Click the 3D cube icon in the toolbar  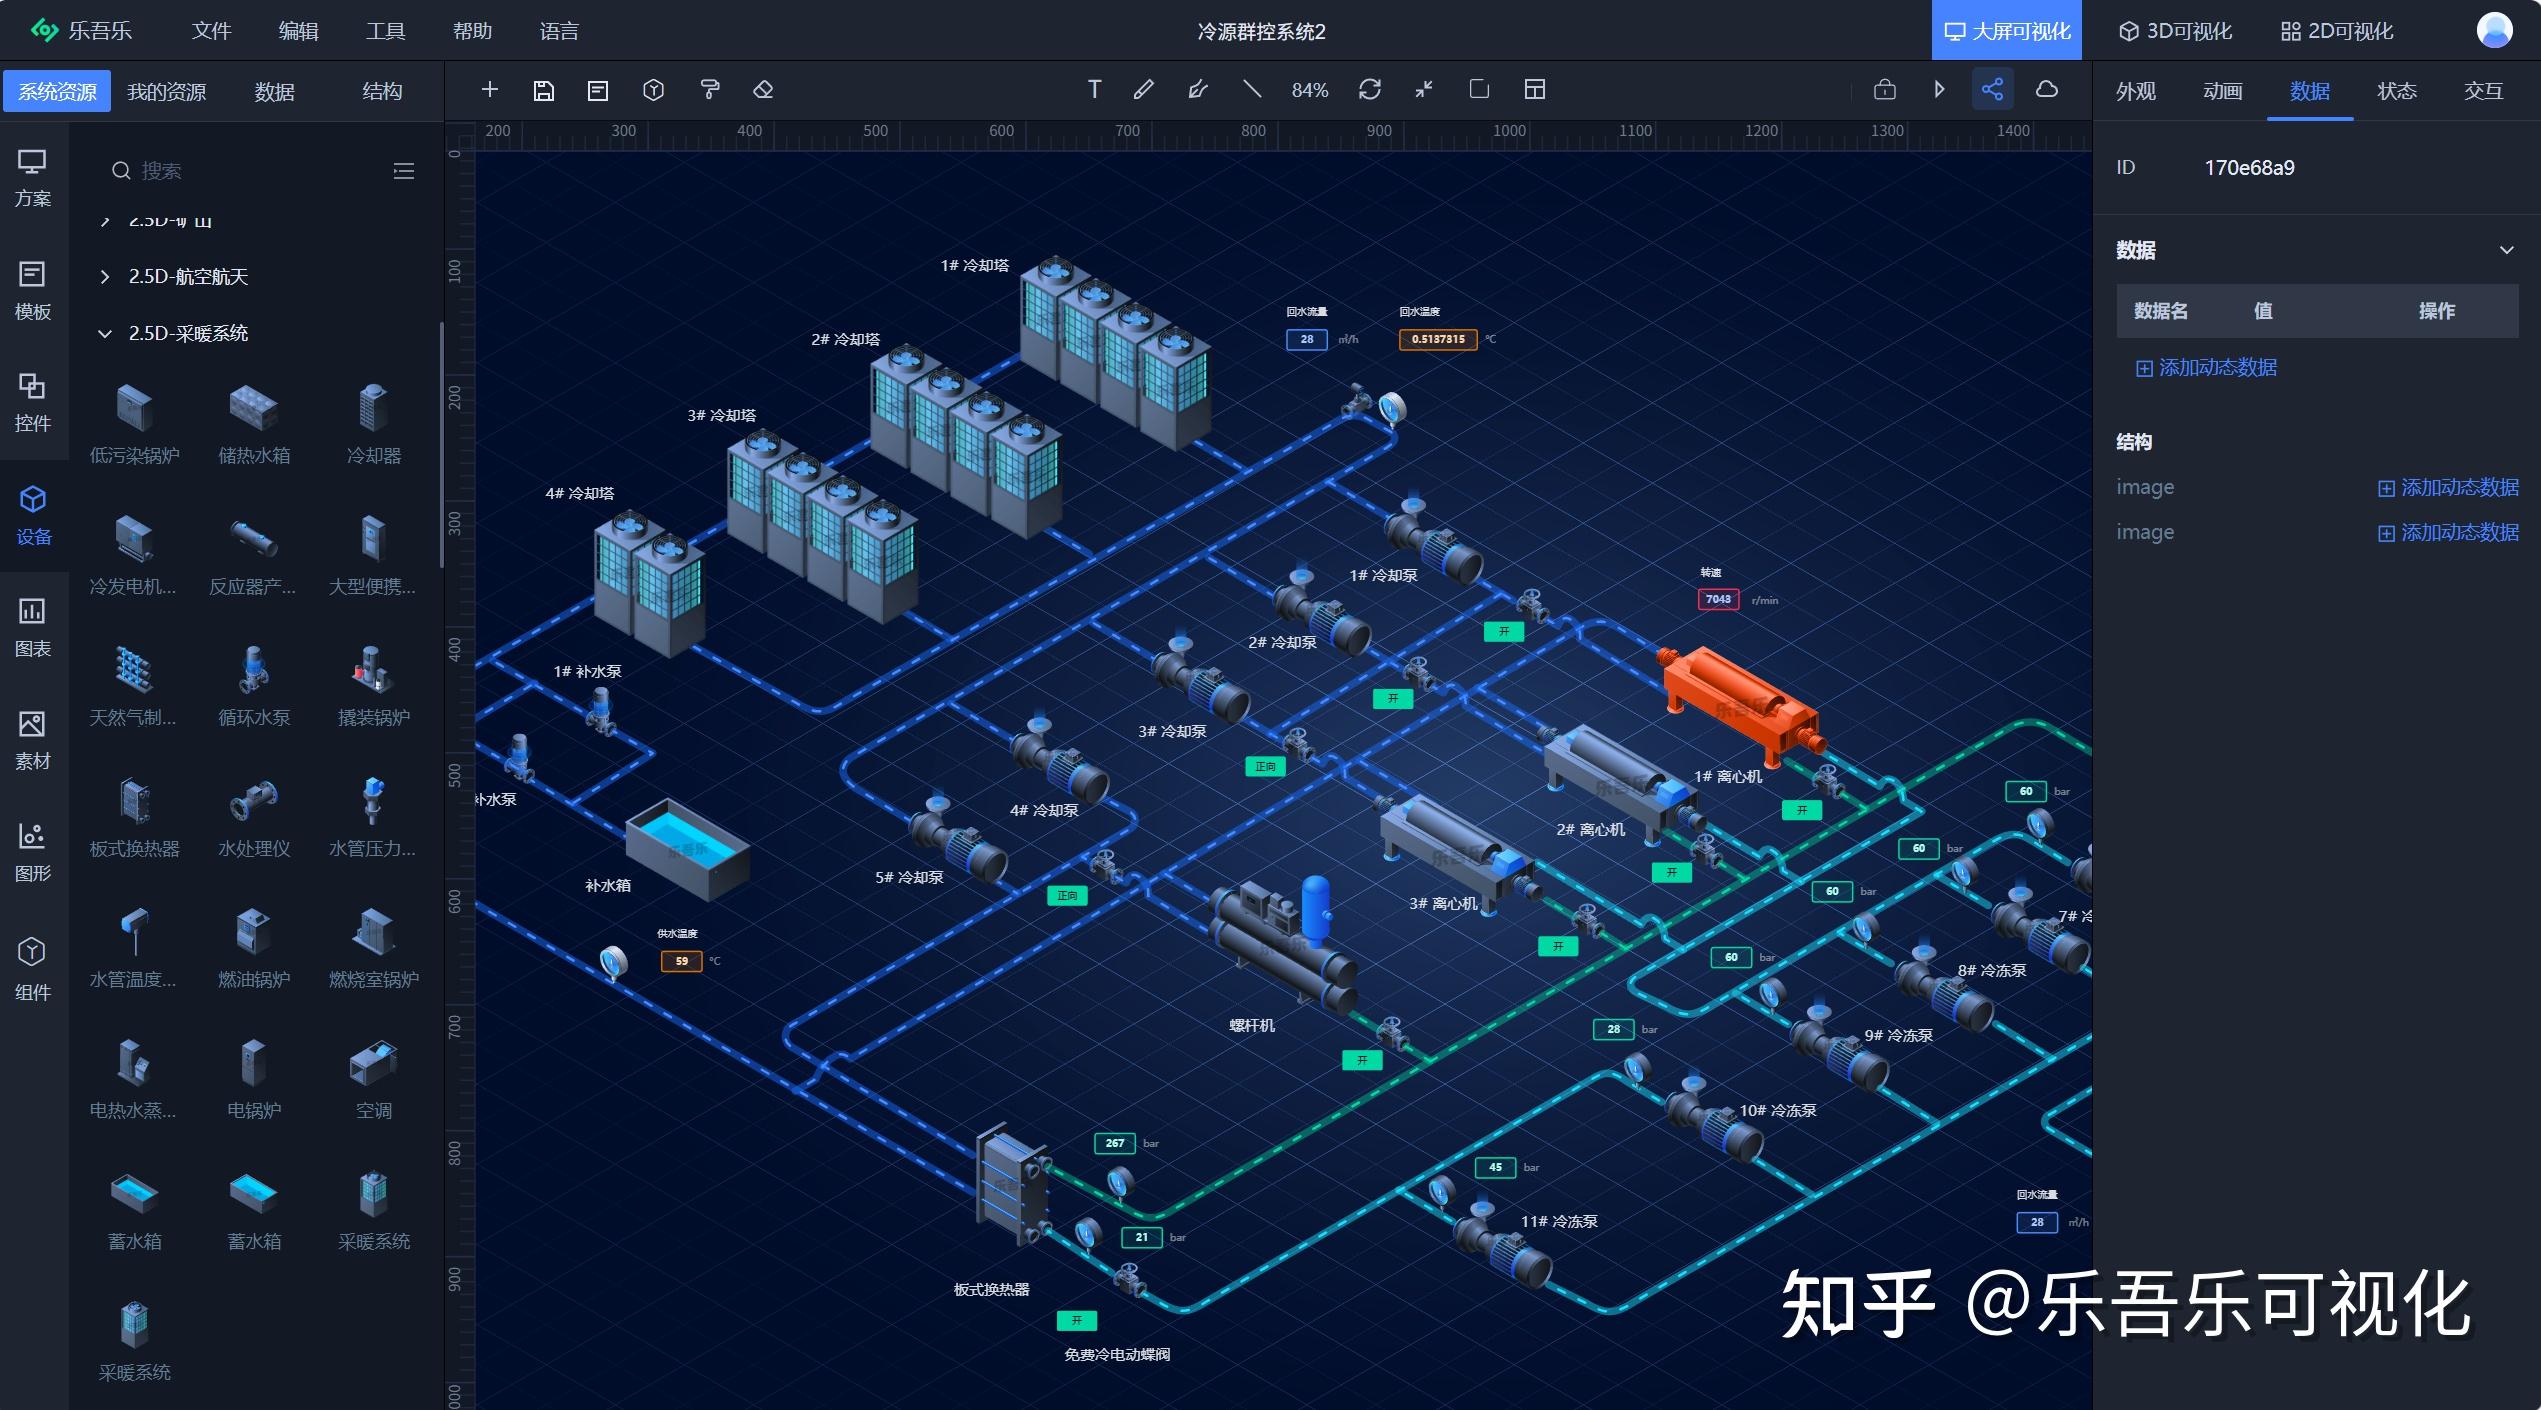[653, 90]
